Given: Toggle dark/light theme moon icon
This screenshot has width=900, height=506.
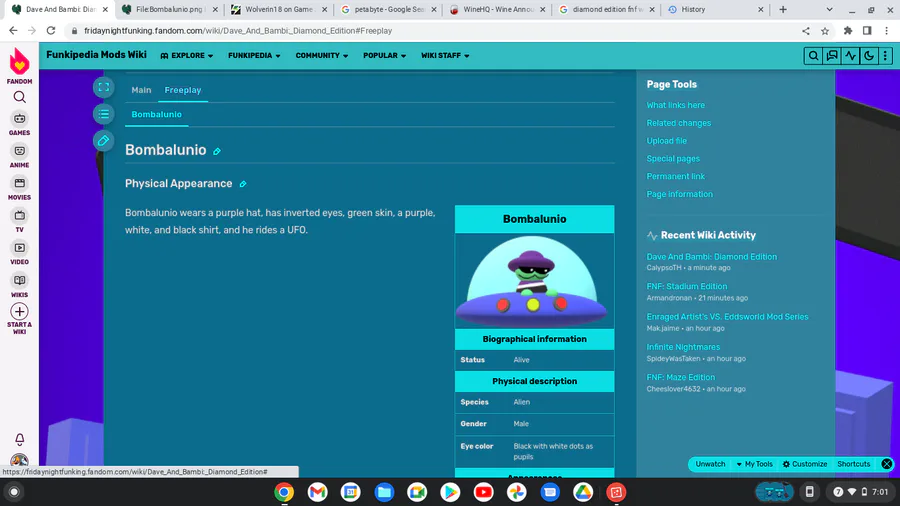Looking at the screenshot, I should point(868,56).
